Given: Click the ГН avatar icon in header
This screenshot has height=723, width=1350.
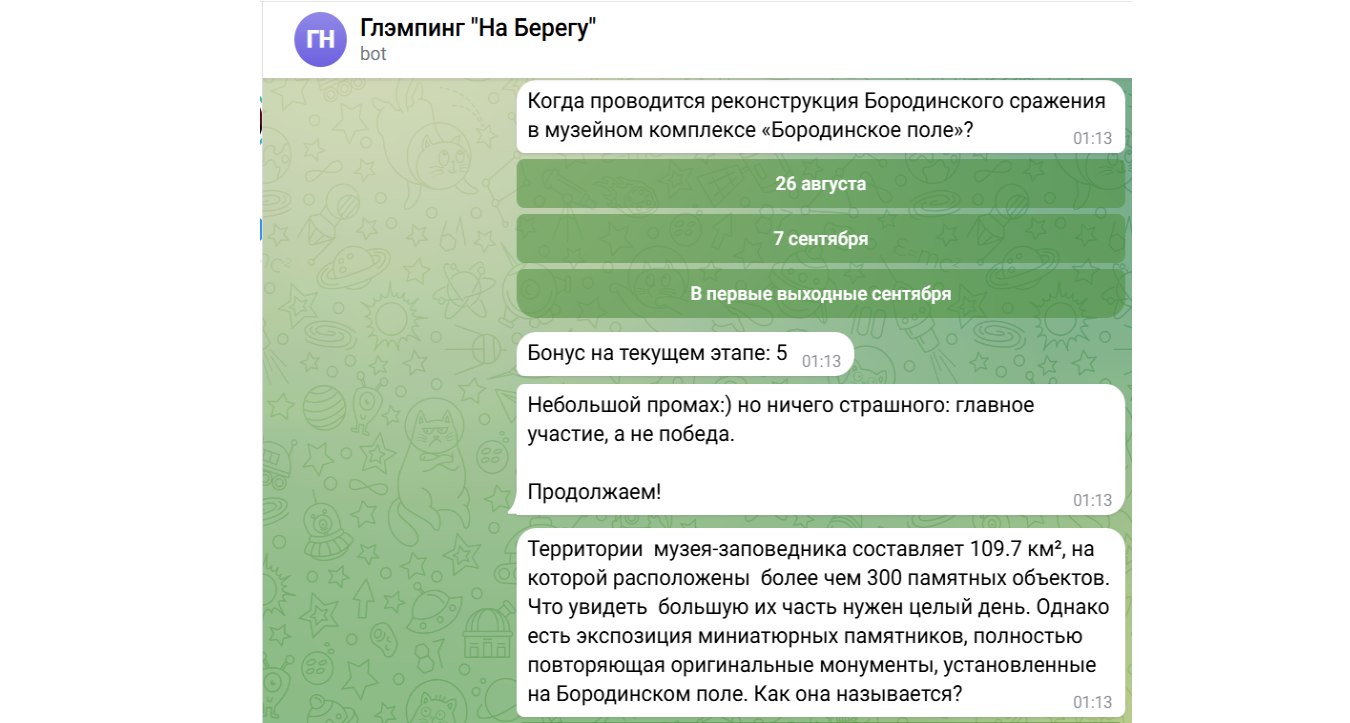Looking at the screenshot, I should pos(319,40).
